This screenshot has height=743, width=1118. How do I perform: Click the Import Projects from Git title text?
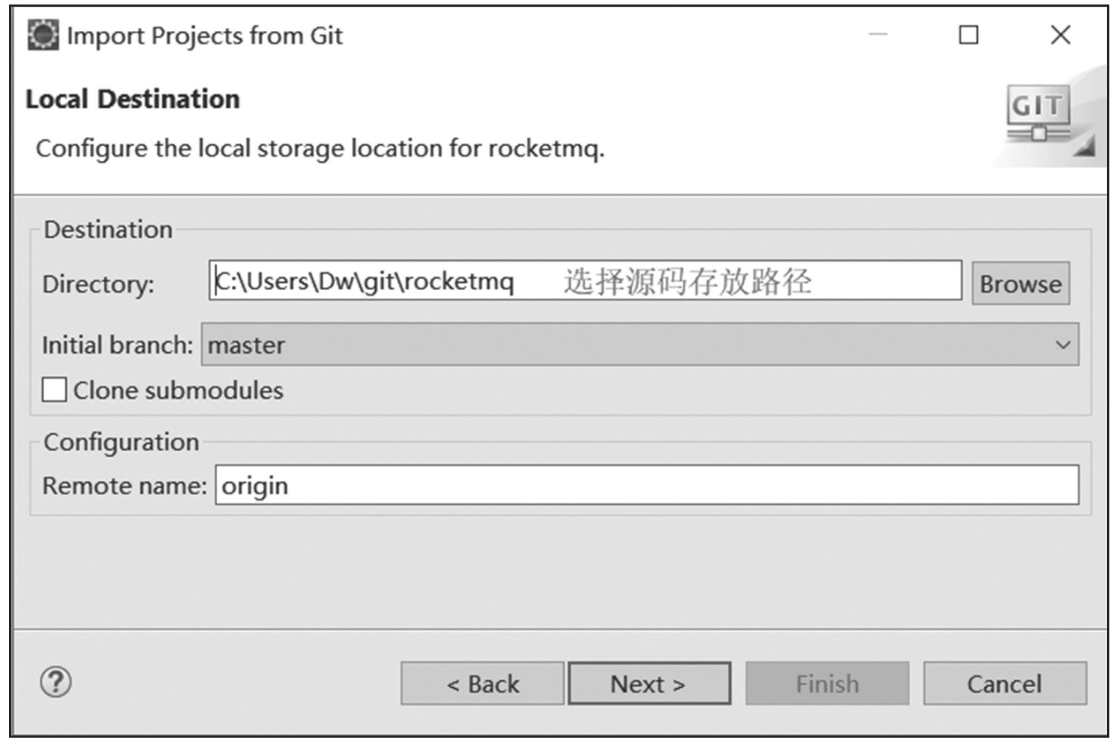(205, 36)
